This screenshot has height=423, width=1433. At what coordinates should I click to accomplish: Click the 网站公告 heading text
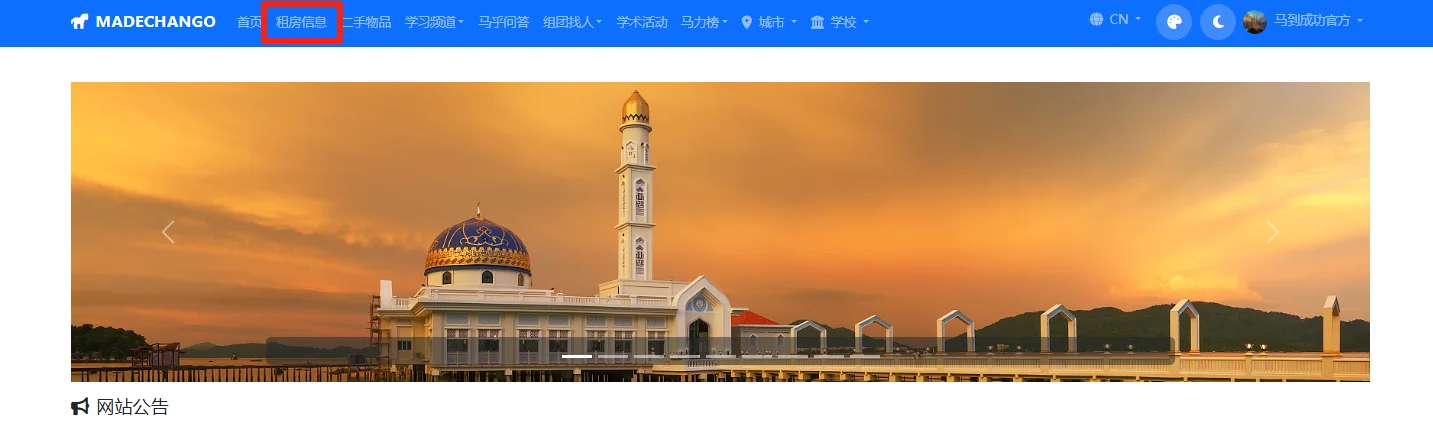click(132, 407)
